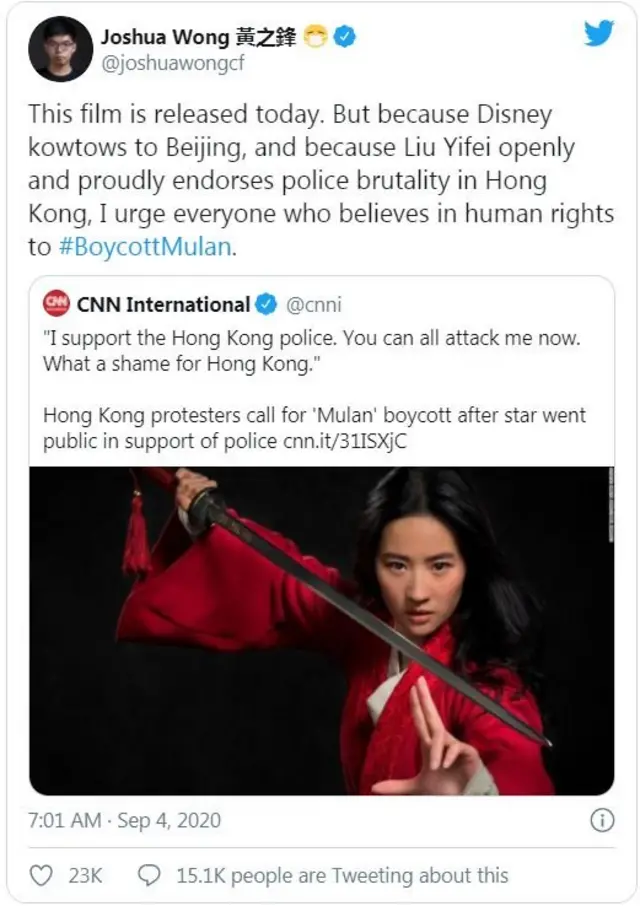Click the 7:01 AM Sep 4, 2020 timestamp
The width and height of the screenshot is (640, 906).
[x=124, y=820]
